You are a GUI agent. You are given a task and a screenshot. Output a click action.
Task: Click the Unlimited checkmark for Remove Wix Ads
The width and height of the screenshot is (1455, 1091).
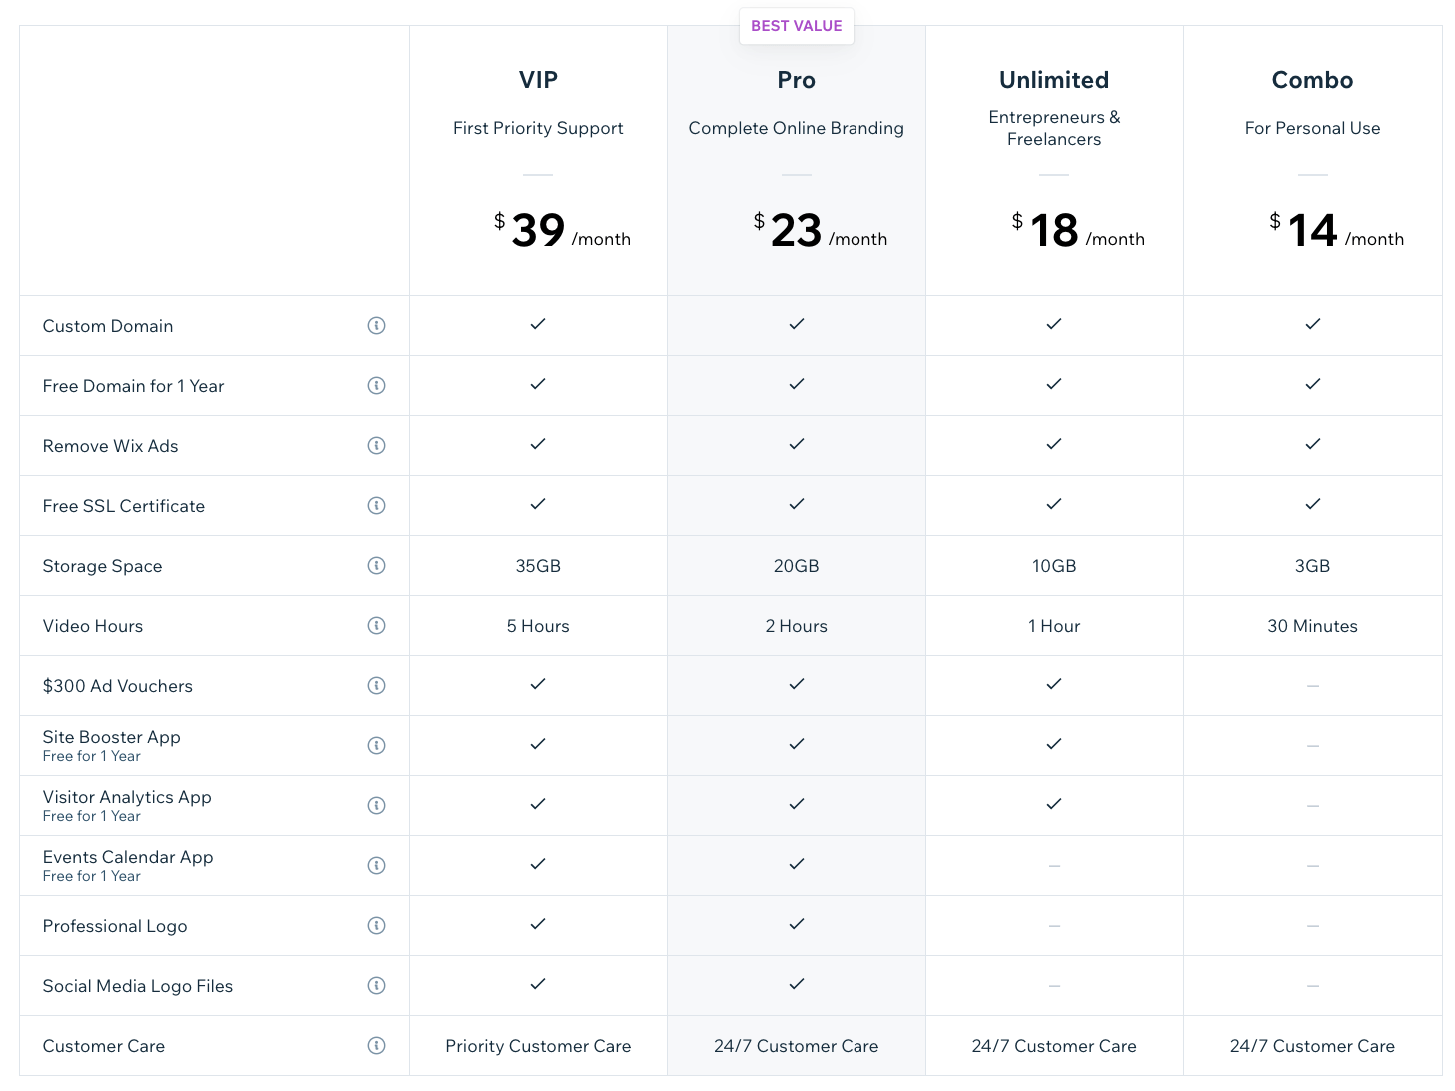(x=1054, y=445)
